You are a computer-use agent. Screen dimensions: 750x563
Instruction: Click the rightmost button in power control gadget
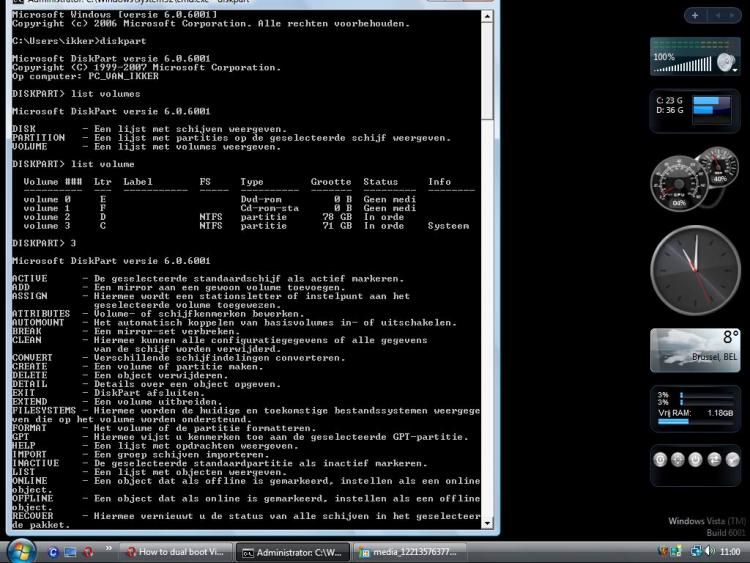(732, 459)
